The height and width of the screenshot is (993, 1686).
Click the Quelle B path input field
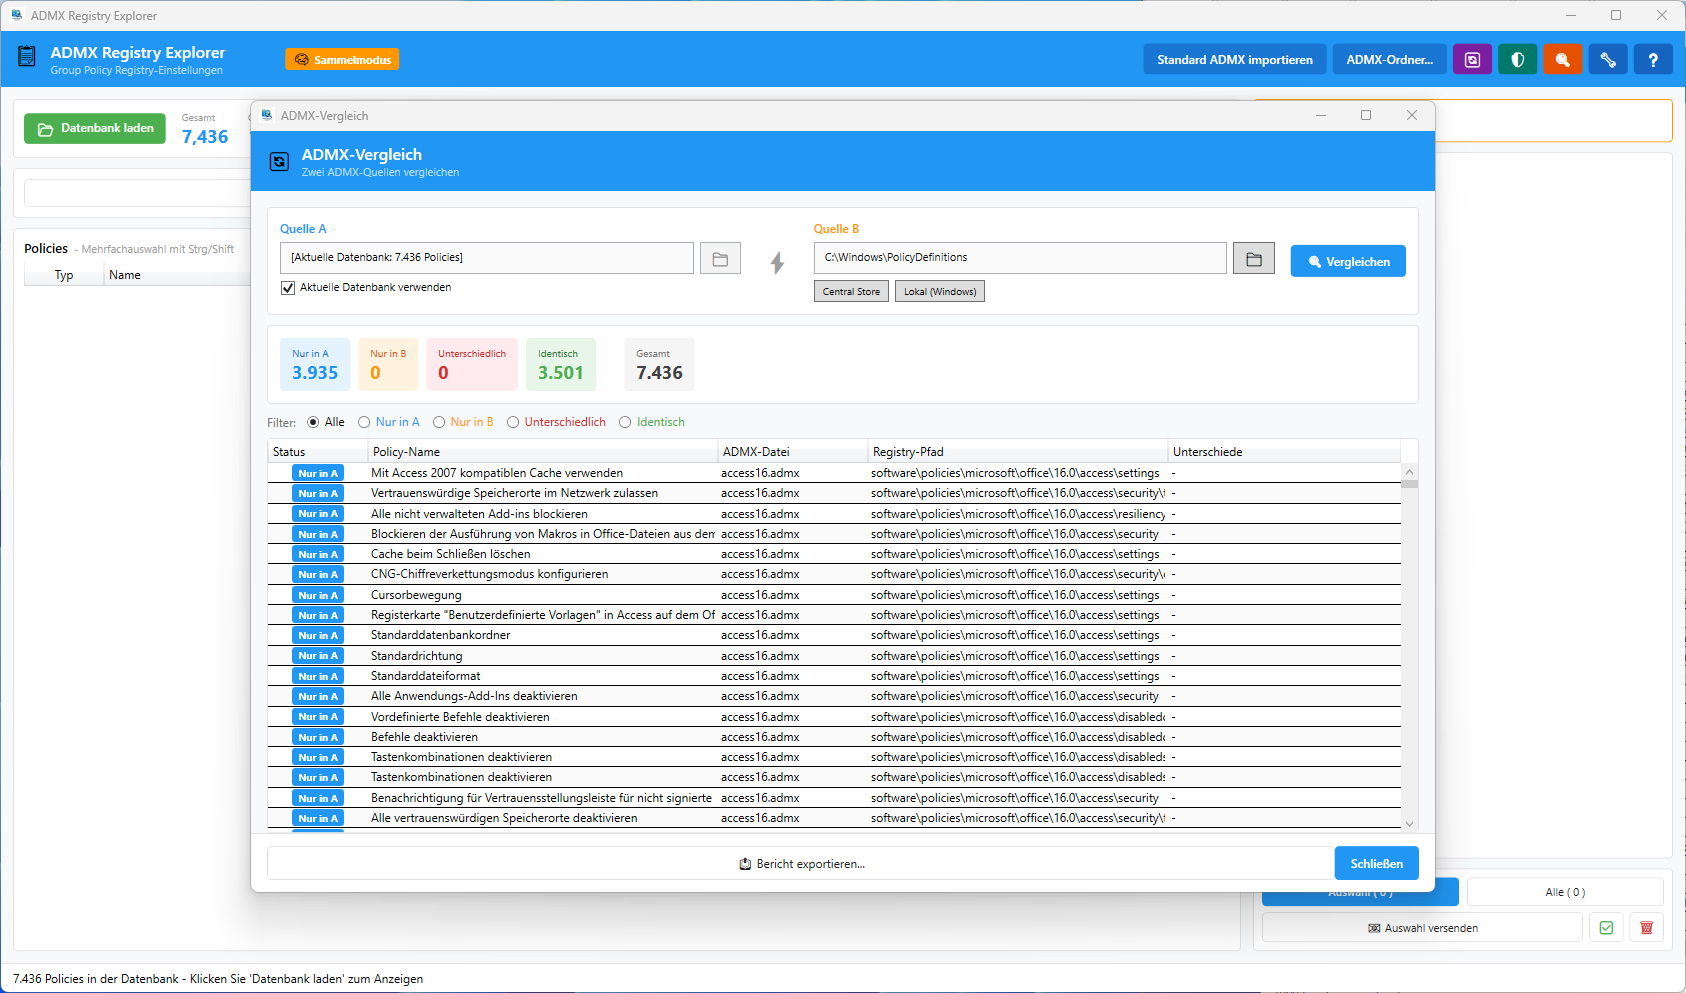(x=1019, y=258)
